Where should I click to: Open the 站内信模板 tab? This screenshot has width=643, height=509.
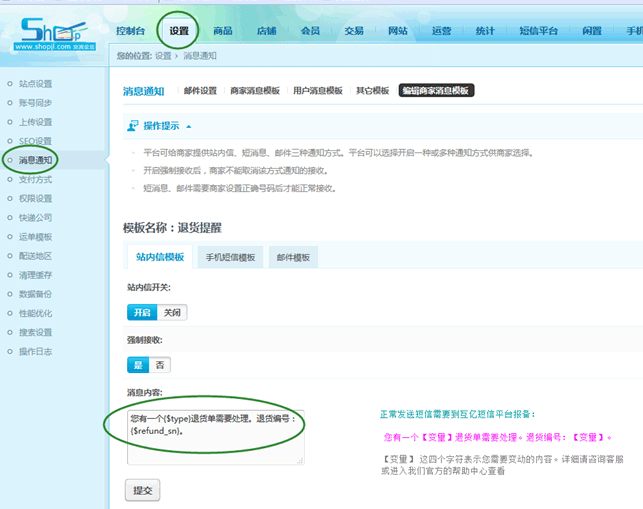click(x=159, y=257)
